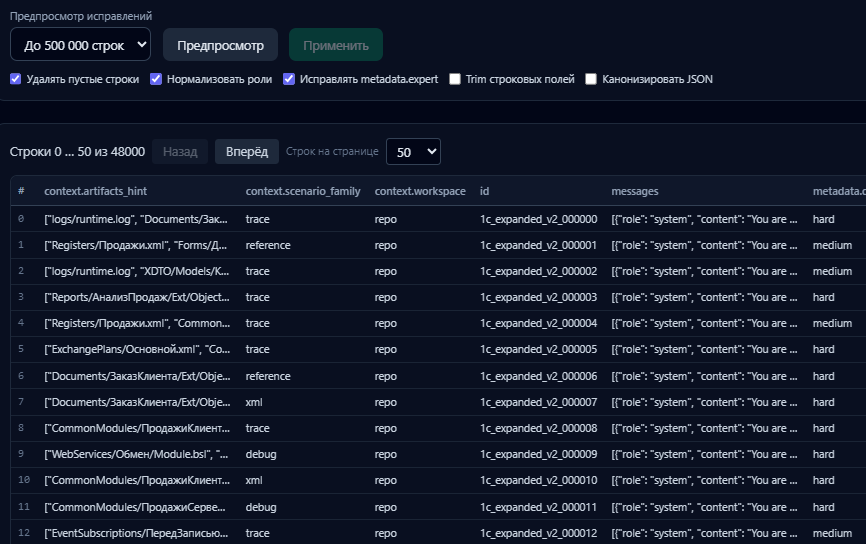Image resolution: width=866 pixels, height=544 pixels.
Task: Toggle 'Нормализовать роли' checkbox
Action: pyautogui.click(x=156, y=79)
